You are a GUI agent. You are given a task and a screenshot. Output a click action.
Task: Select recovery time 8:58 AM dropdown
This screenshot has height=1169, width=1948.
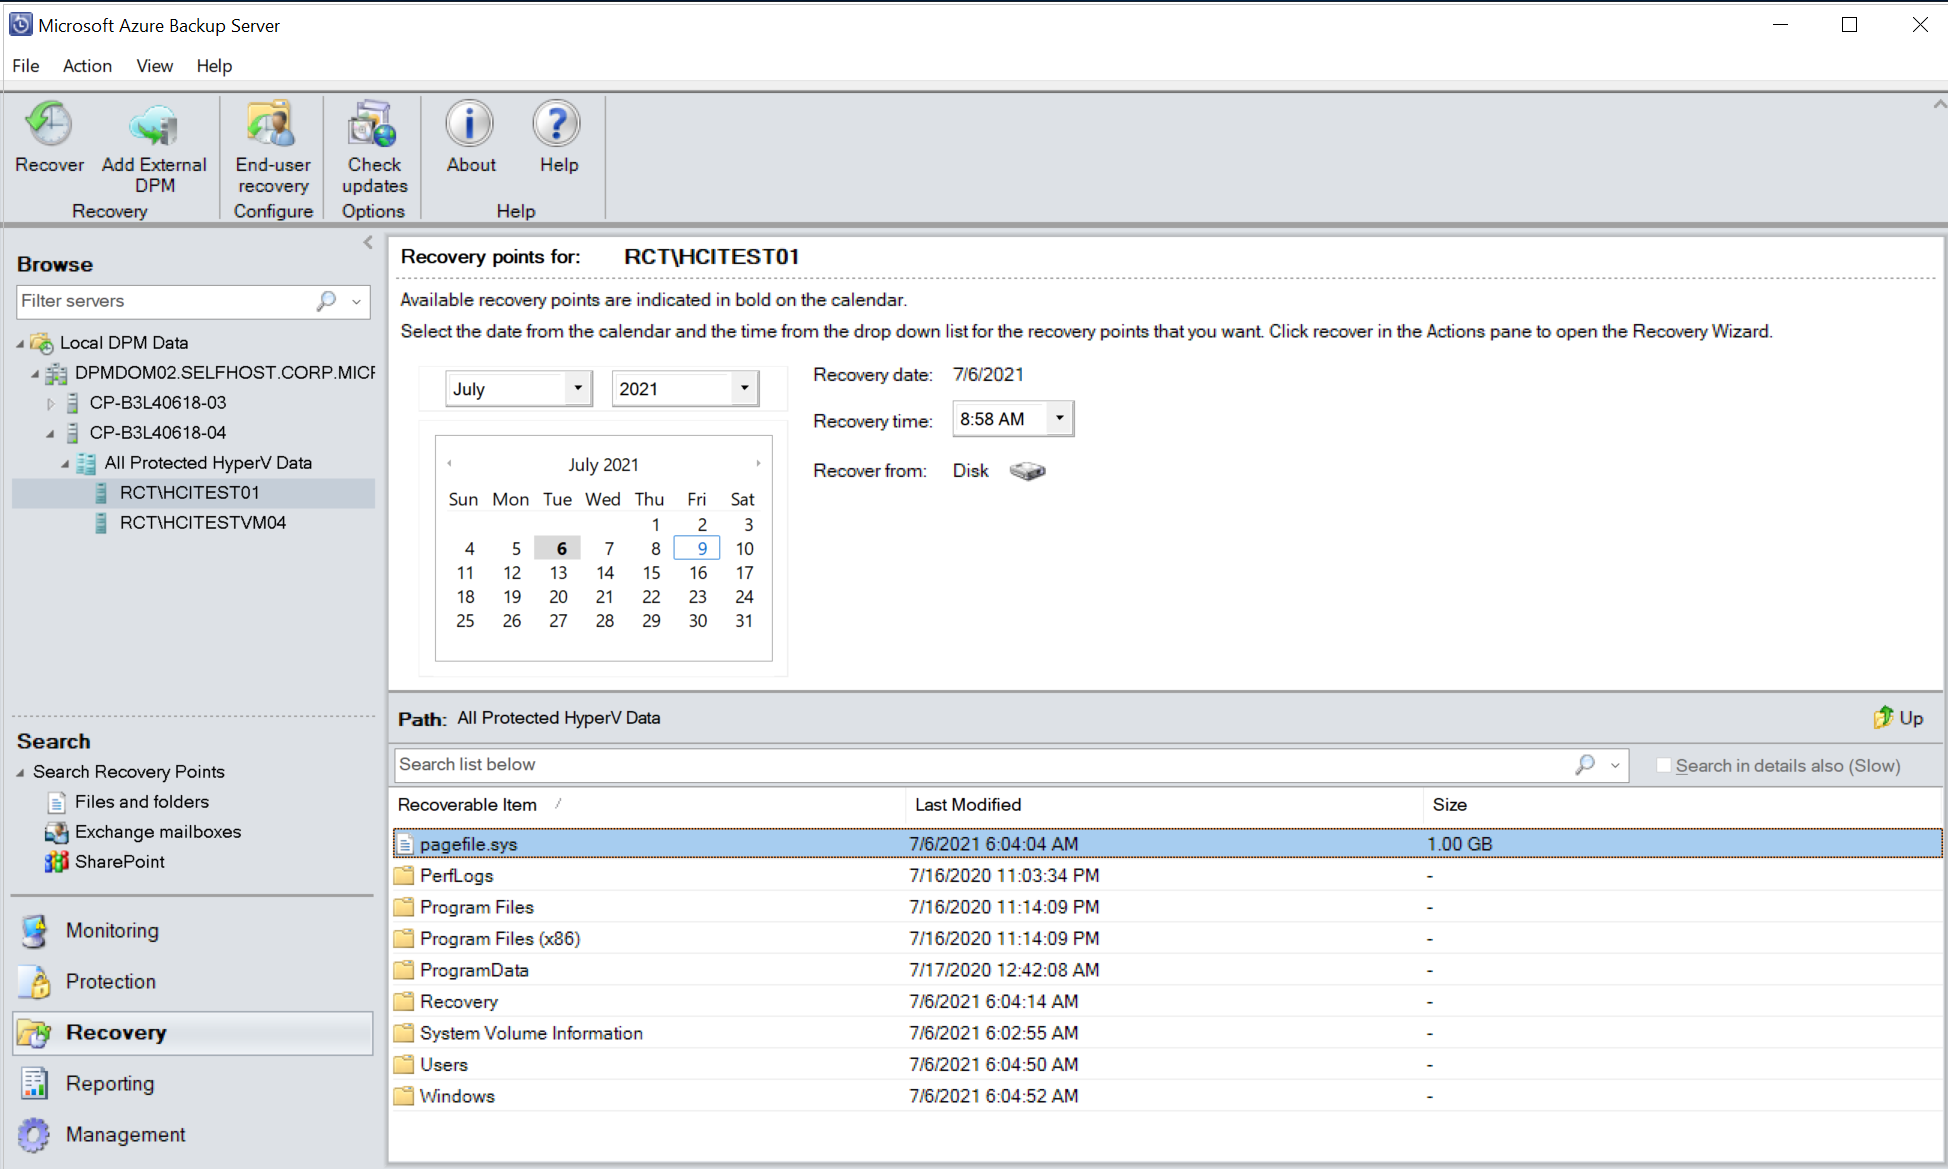coord(1010,419)
